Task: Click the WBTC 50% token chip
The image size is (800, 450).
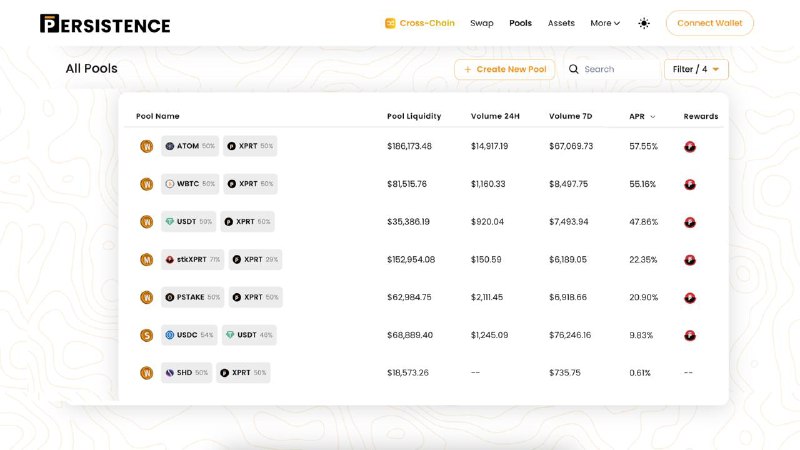Action: click(190, 184)
